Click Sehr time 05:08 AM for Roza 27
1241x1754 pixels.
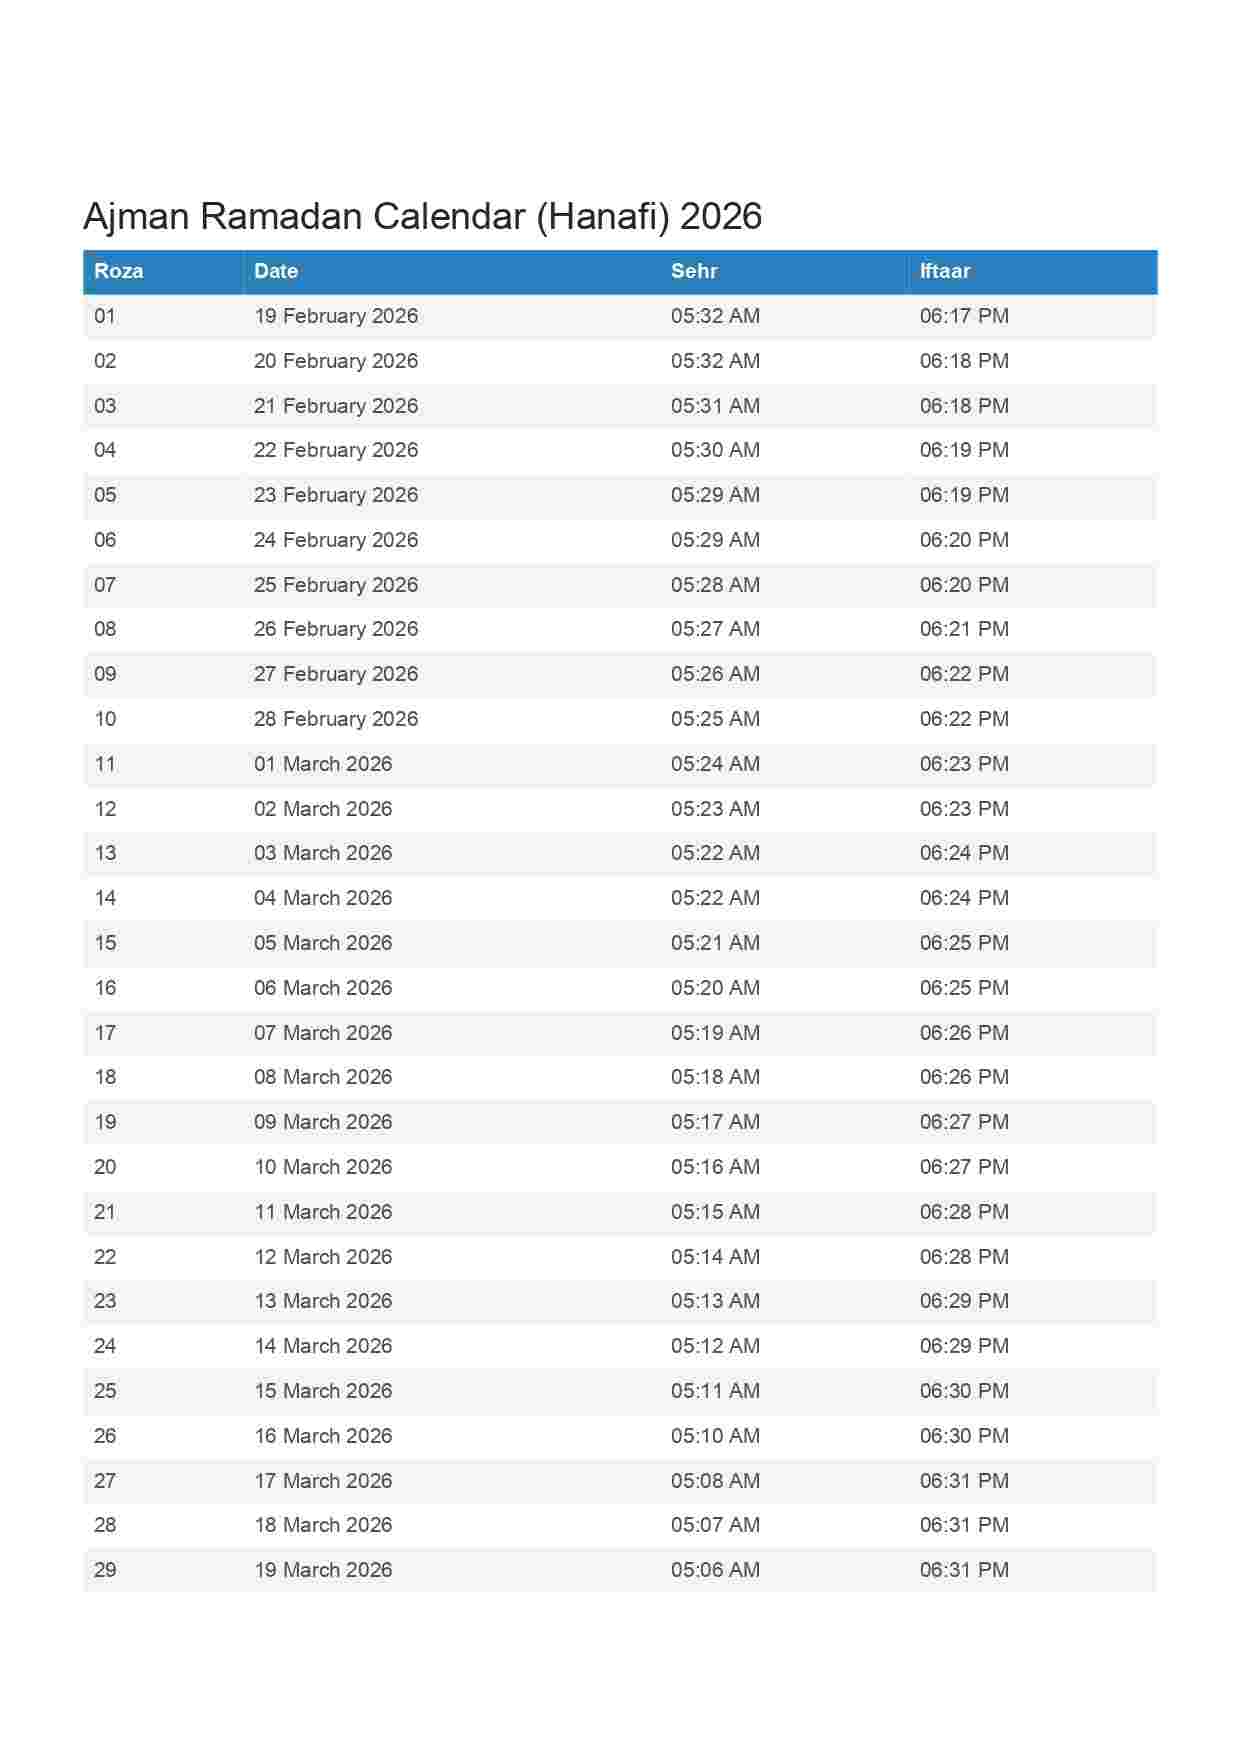715,1481
